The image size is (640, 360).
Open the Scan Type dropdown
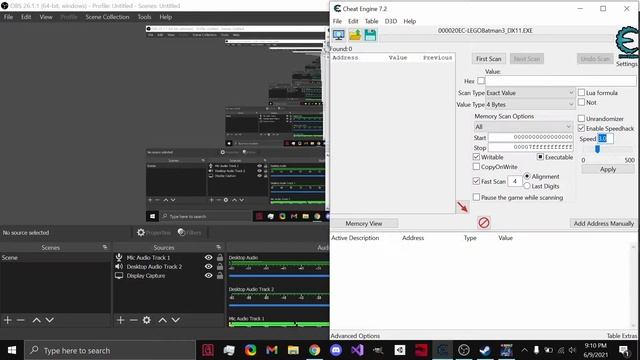(x=530, y=93)
